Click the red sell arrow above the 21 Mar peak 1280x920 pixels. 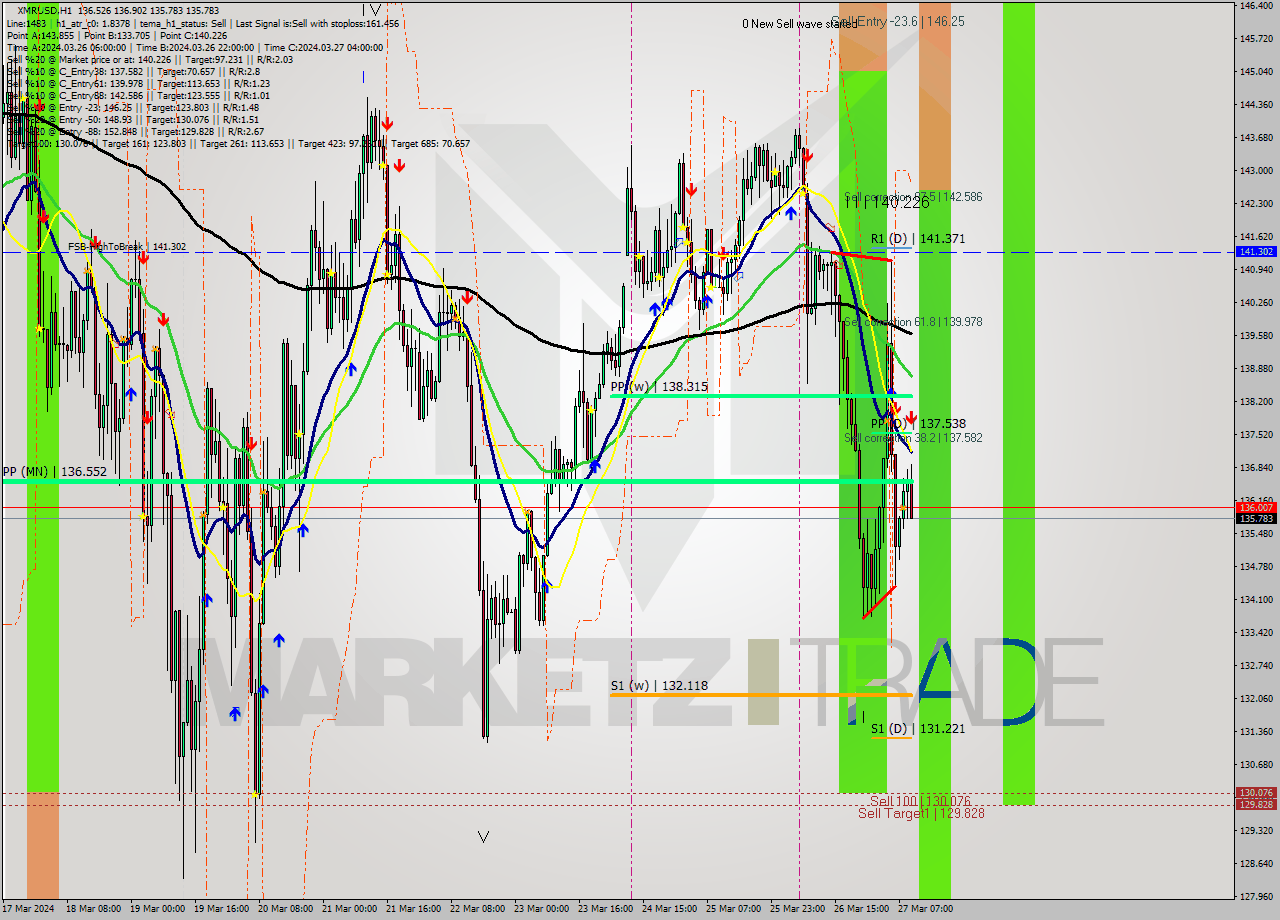coord(387,126)
